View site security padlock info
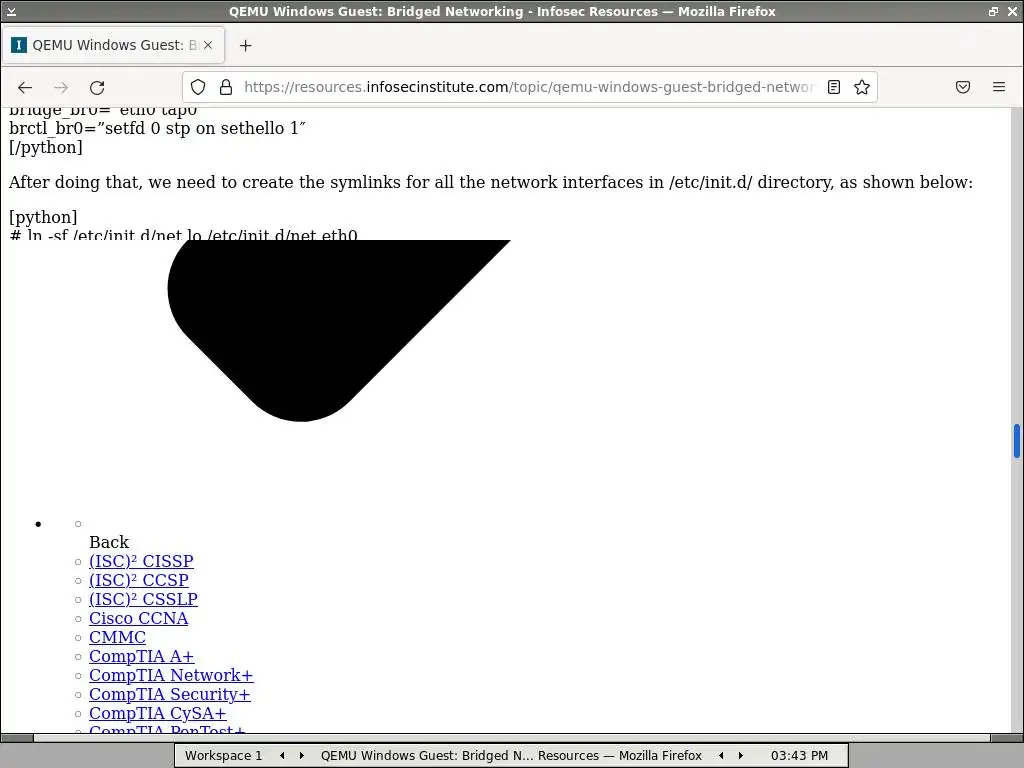This screenshot has height=768, width=1024. point(226,87)
